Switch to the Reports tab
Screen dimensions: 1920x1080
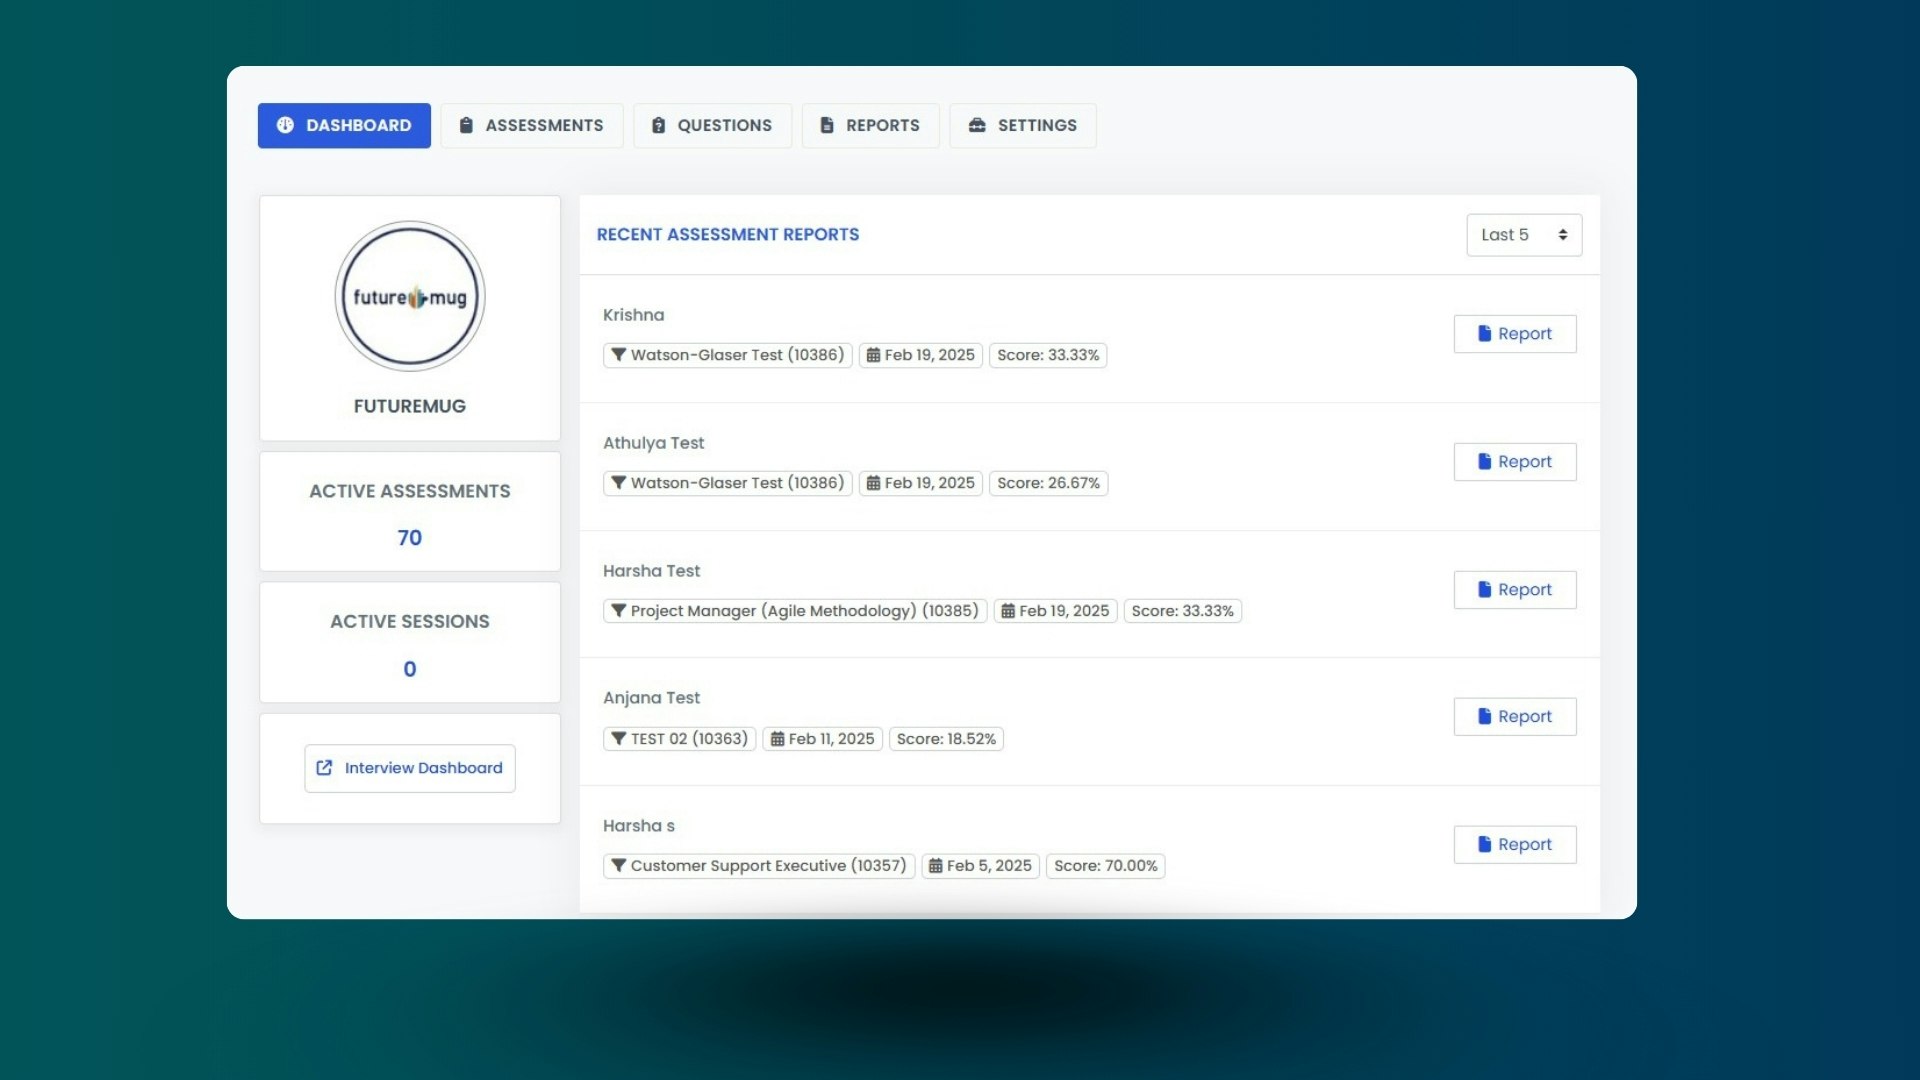coord(870,125)
